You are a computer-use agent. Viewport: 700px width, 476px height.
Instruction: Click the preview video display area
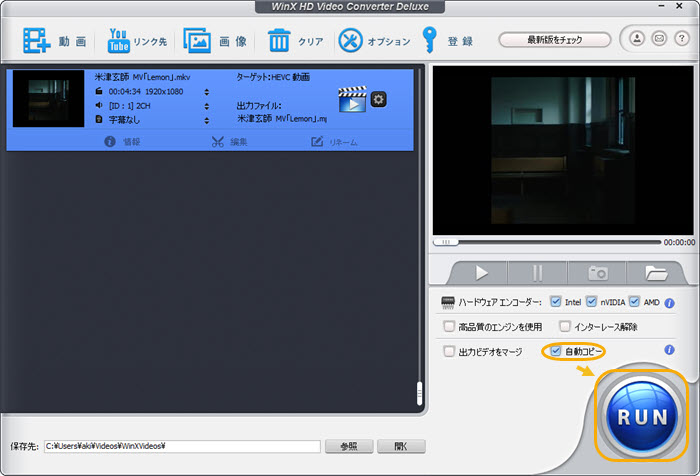(563, 150)
